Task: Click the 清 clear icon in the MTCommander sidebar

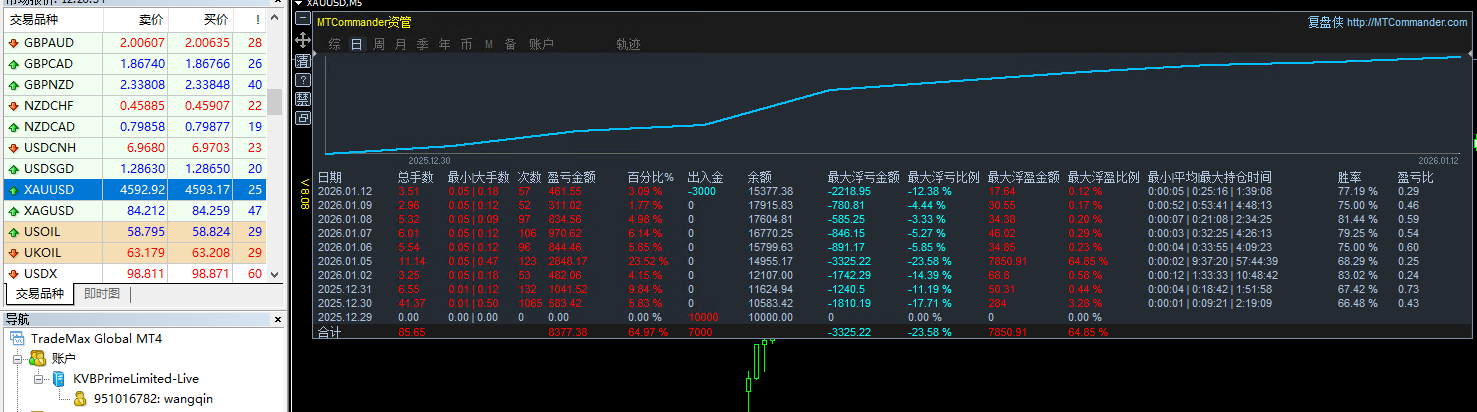Action: click(303, 61)
